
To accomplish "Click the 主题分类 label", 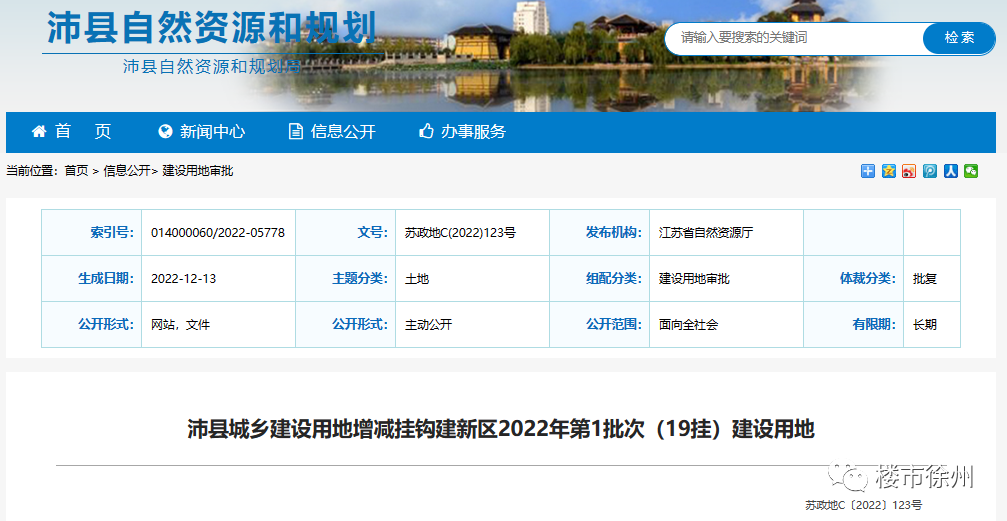I will point(360,278).
